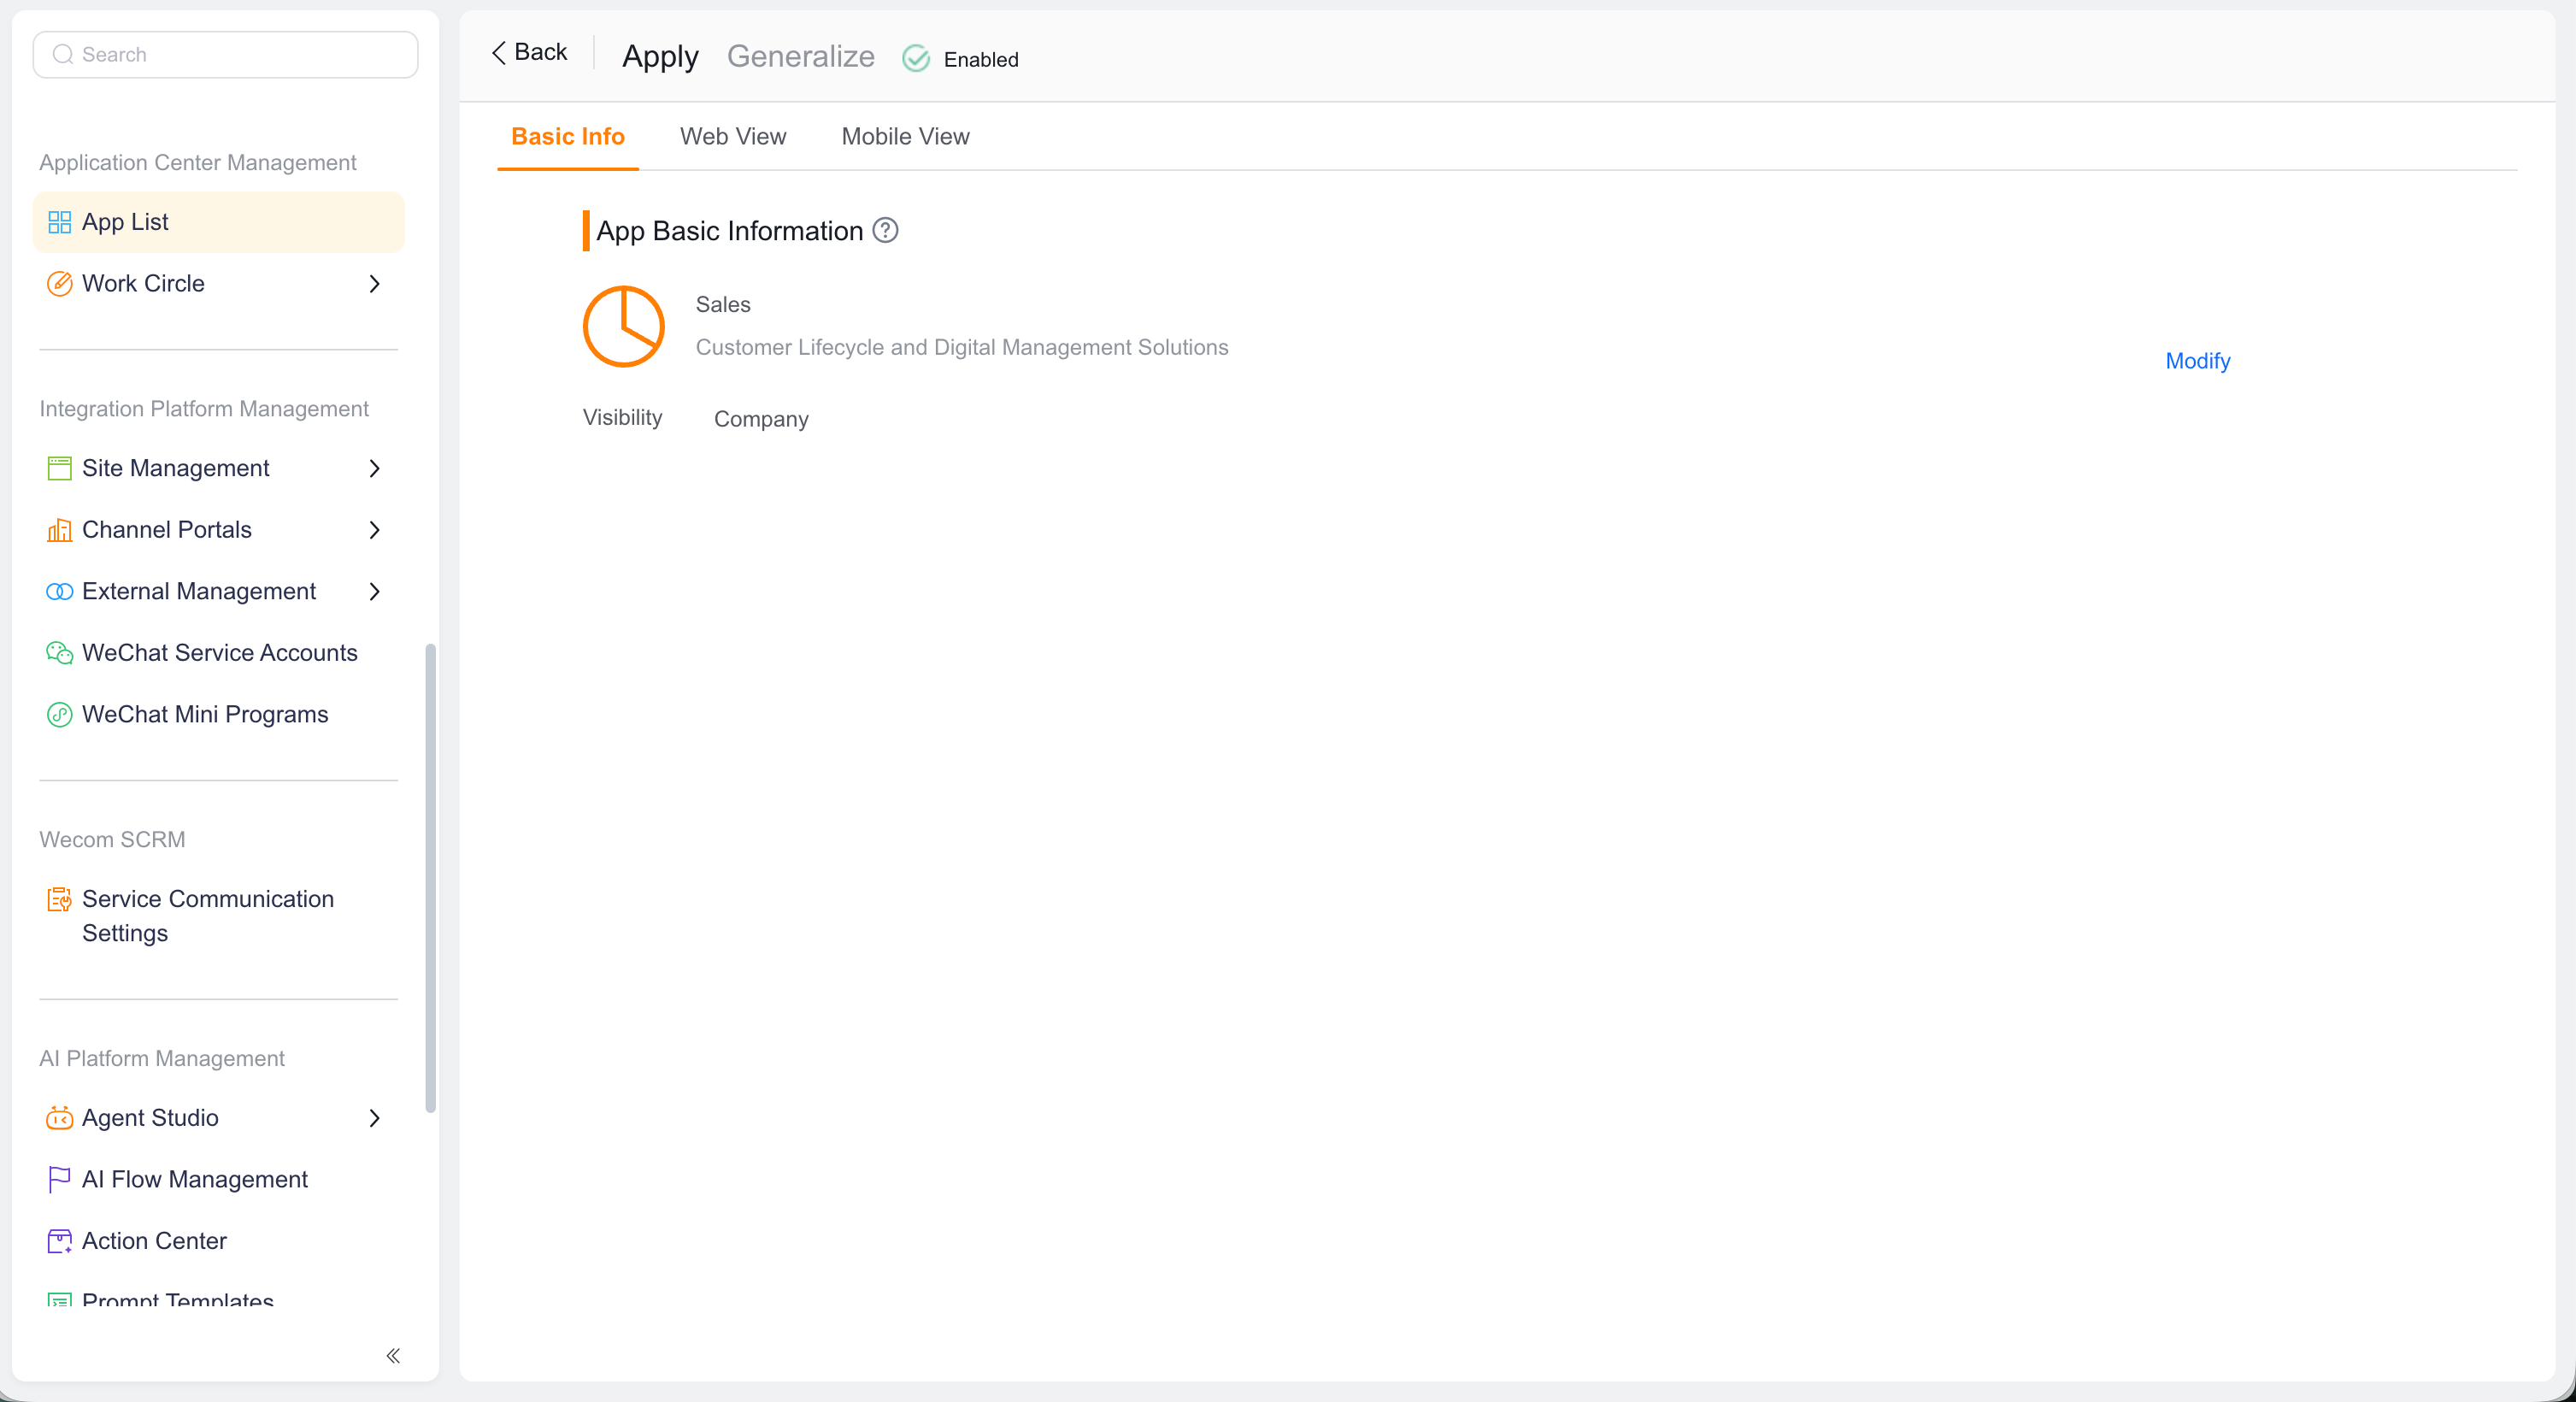The height and width of the screenshot is (1402, 2576).
Task: Open App List in sidebar
Action: pyautogui.click(x=219, y=222)
